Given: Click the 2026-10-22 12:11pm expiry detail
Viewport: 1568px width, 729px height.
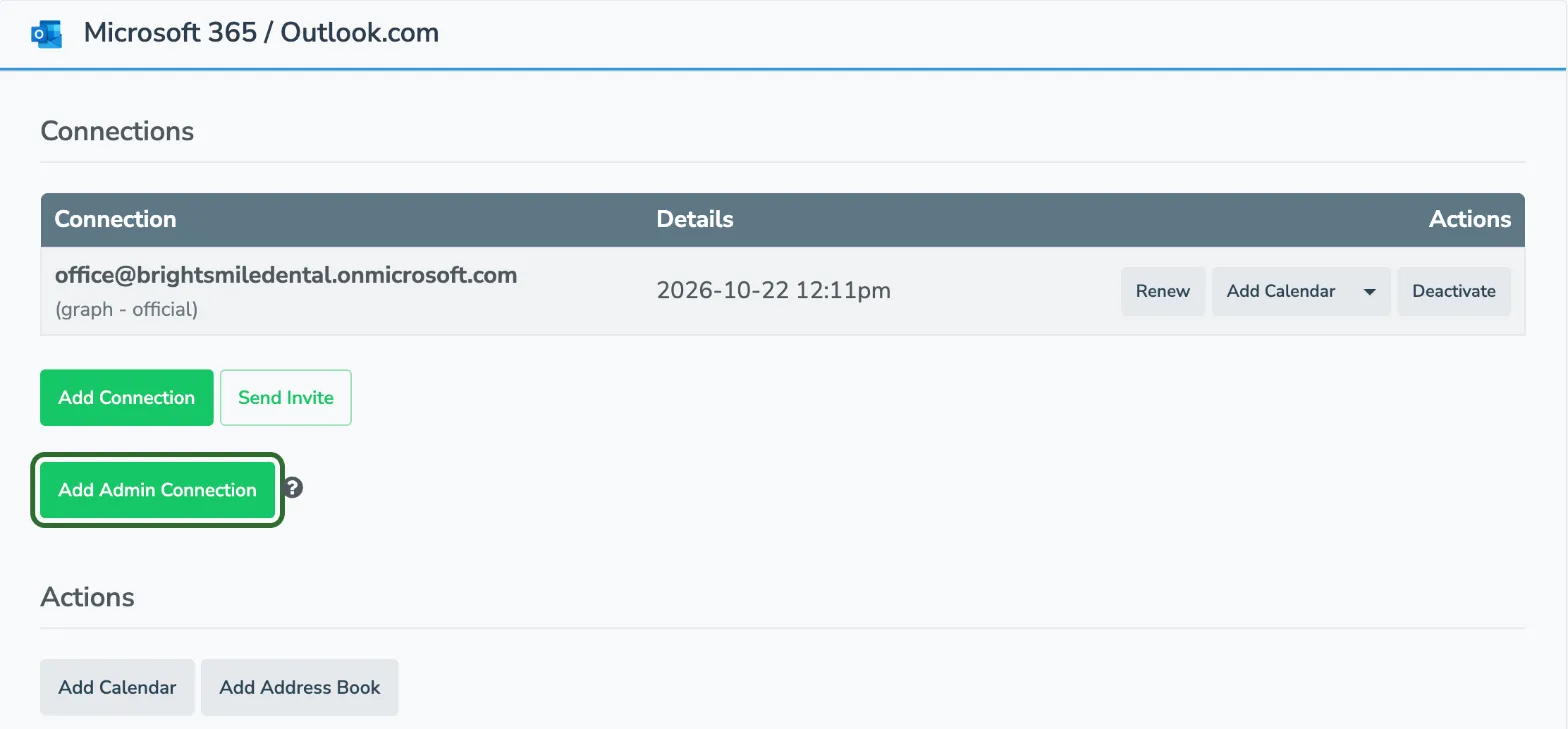Looking at the screenshot, I should click(774, 291).
